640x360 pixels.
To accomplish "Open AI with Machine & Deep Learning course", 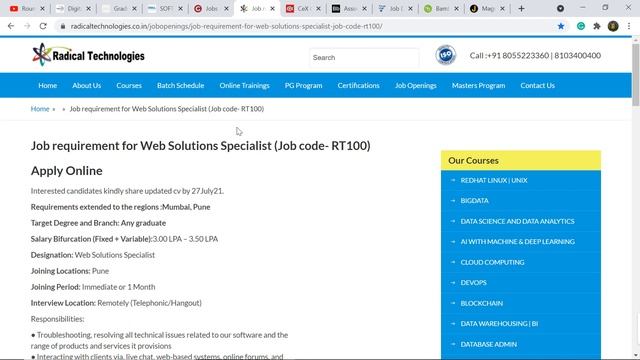I will coord(518,241).
